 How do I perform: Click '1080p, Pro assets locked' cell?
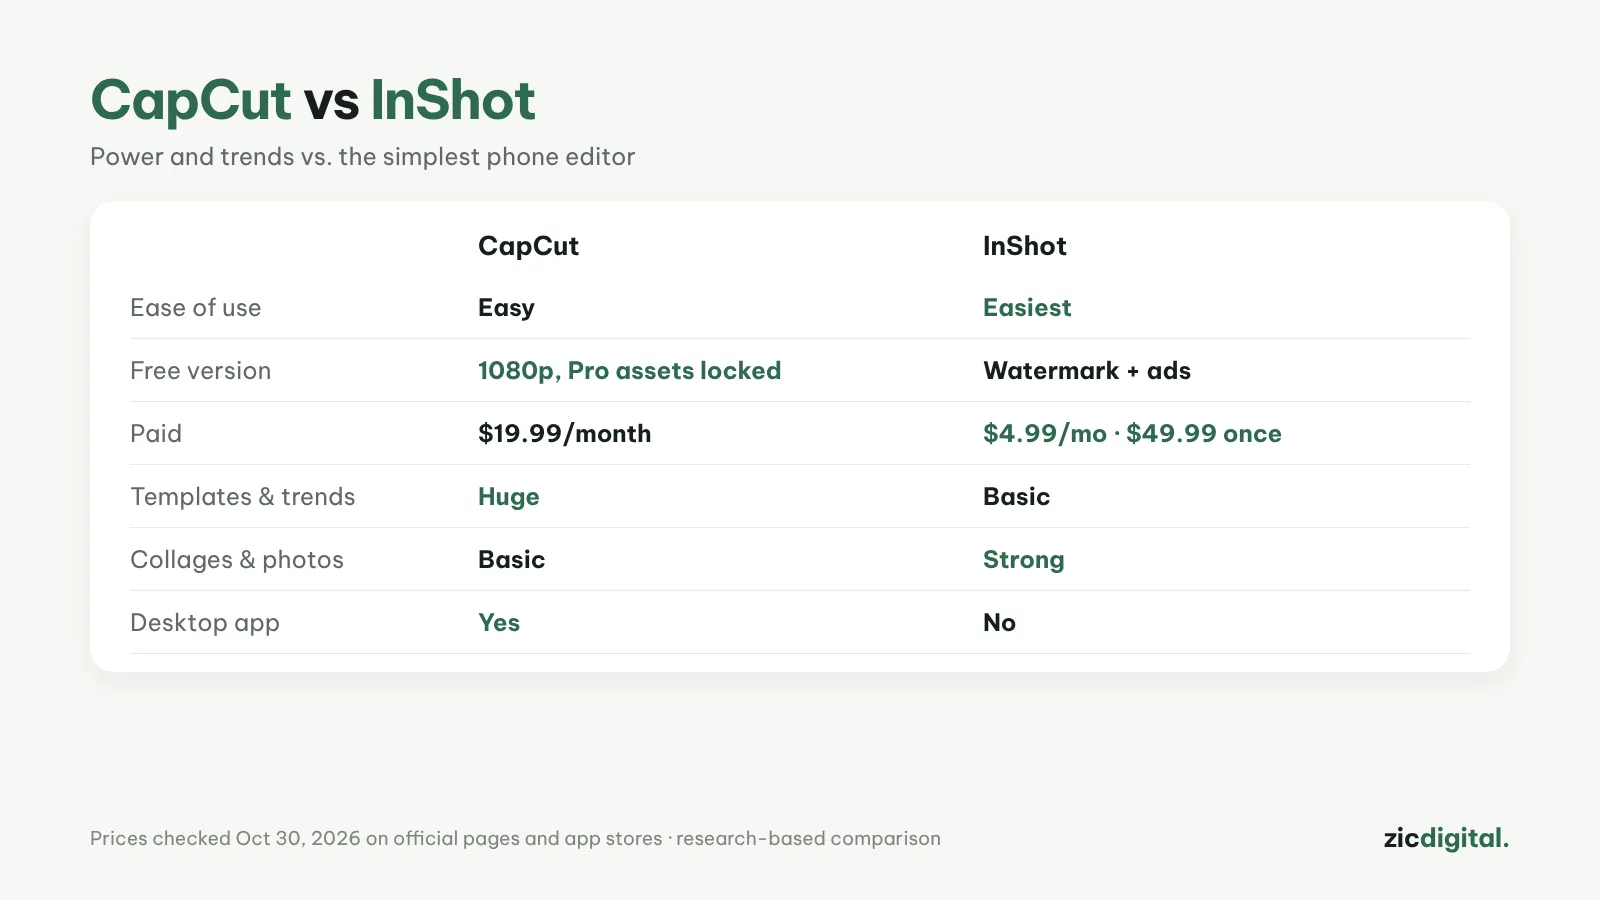(x=630, y=371)
